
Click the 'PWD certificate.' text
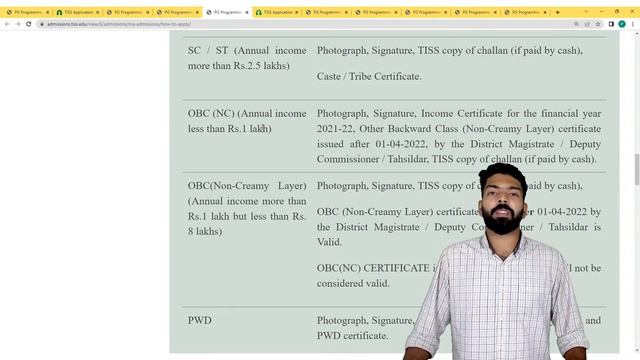[x=352, y=336]
